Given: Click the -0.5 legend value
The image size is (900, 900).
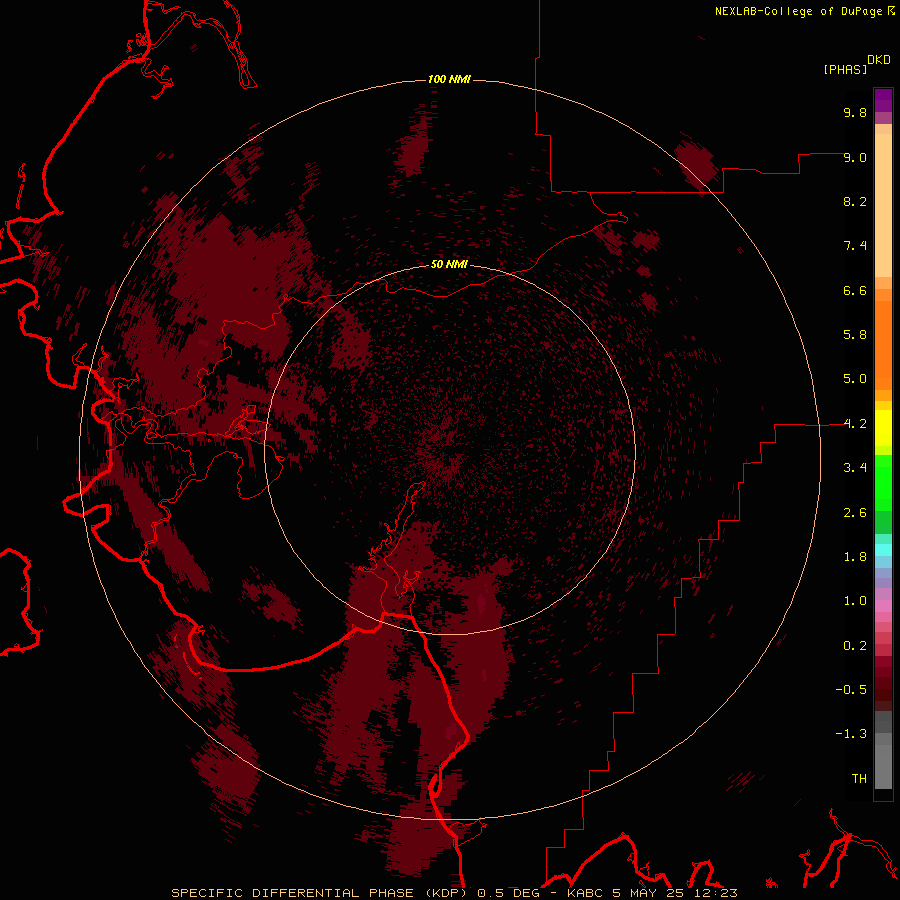Looking at the screenshot, I should pos(851,690).
